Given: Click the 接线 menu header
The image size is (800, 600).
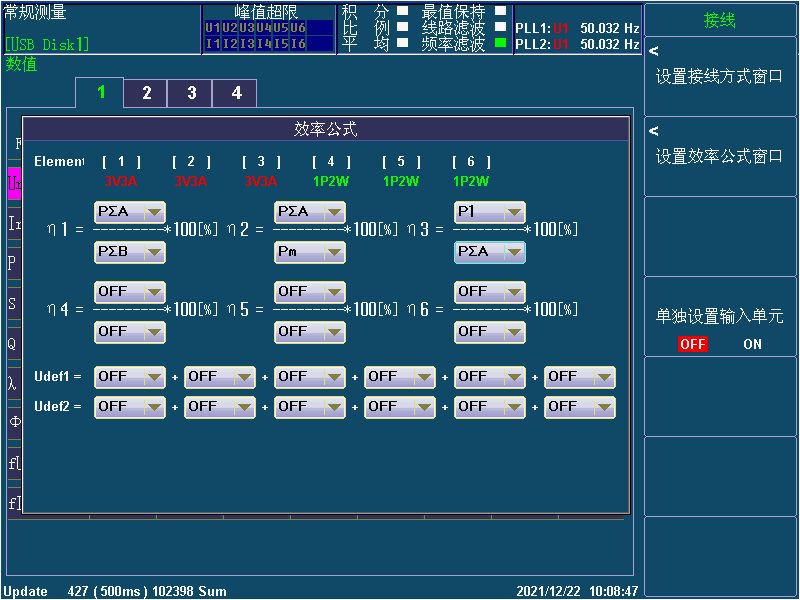Looking at the screenshot, I should pyautogui.click(x=720, y=20).
